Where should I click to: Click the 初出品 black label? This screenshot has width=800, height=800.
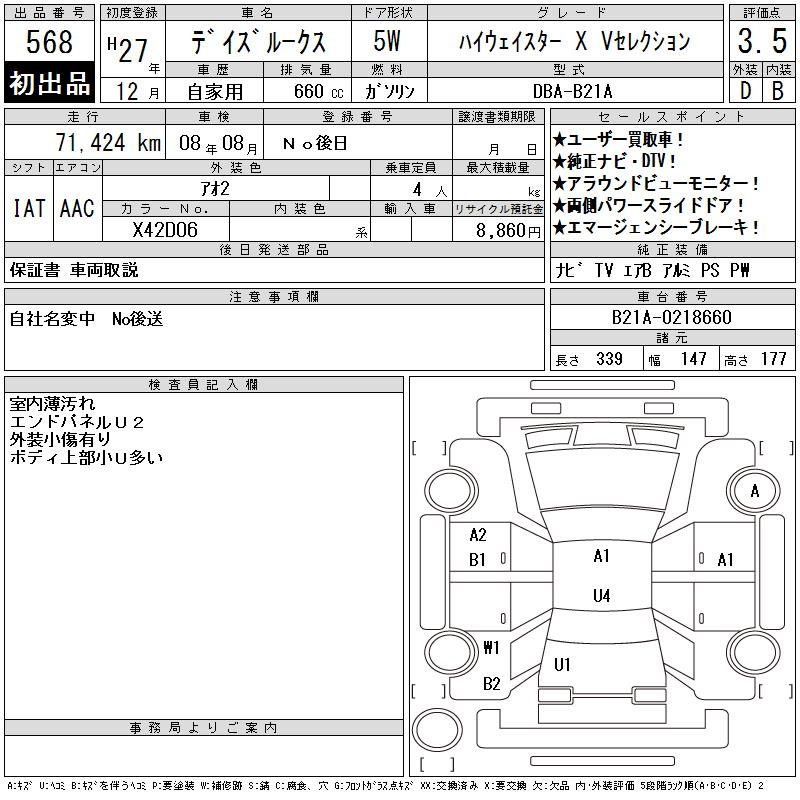(49, 83)
